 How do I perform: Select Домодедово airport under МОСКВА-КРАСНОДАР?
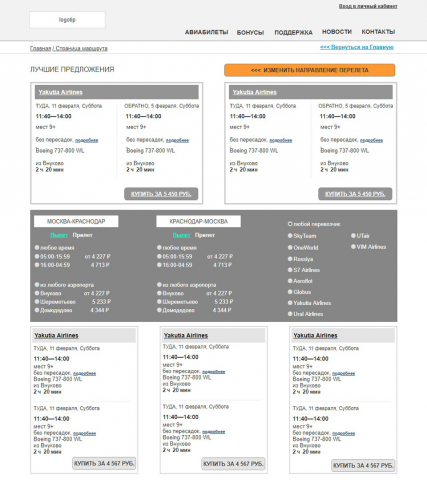[x=53, y=310]
